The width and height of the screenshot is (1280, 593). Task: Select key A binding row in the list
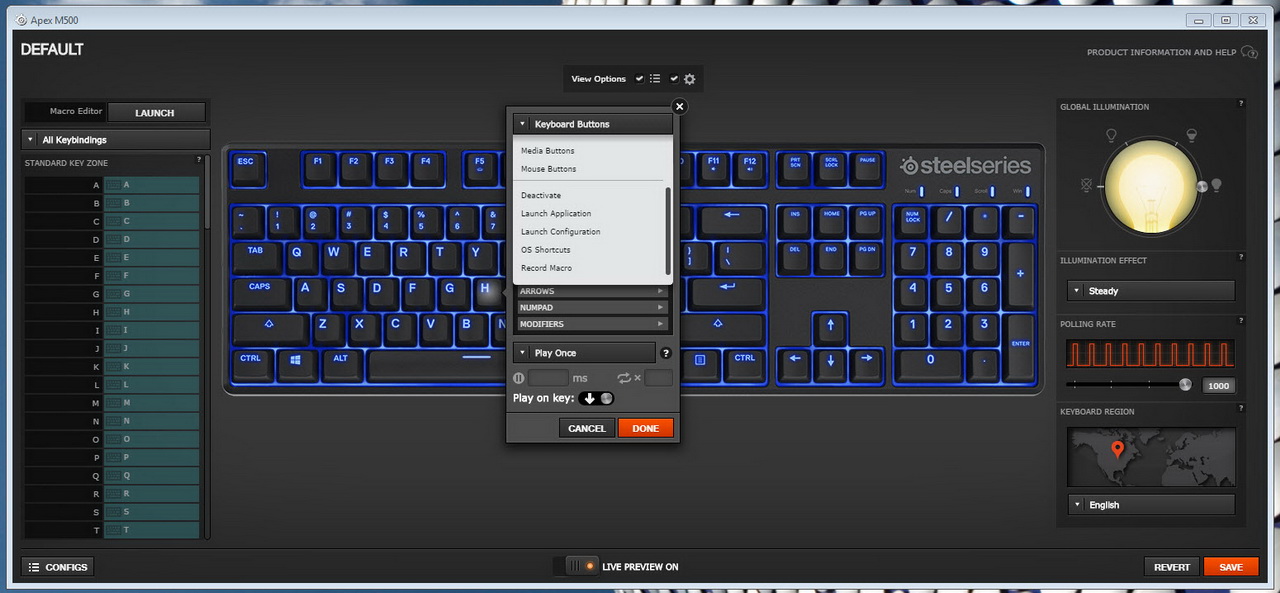[x=111, y=185]
